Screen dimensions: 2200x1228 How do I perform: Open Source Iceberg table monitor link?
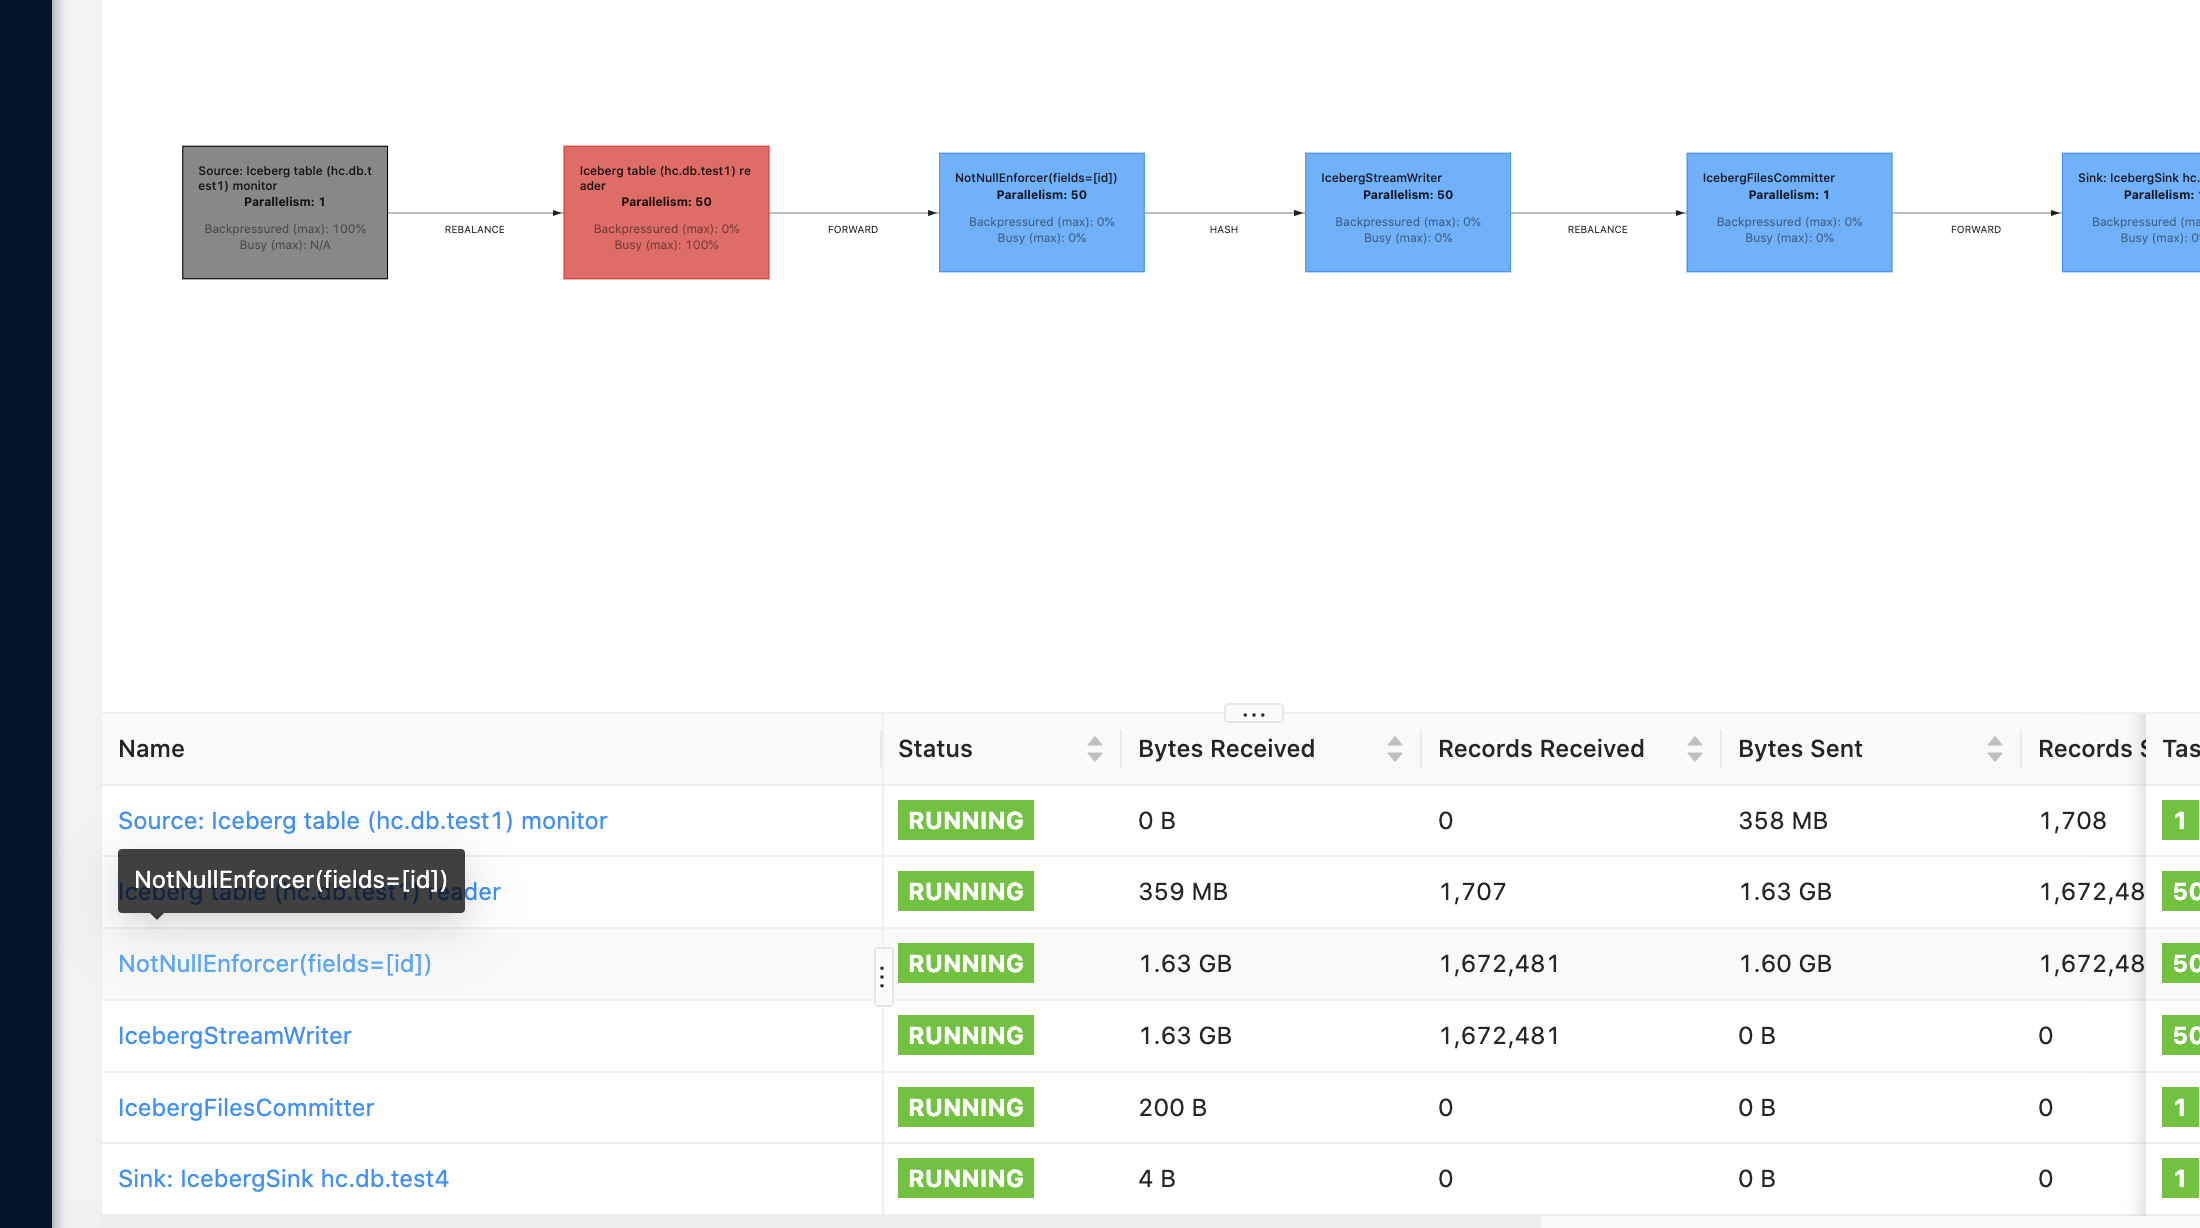click(362, 821)
